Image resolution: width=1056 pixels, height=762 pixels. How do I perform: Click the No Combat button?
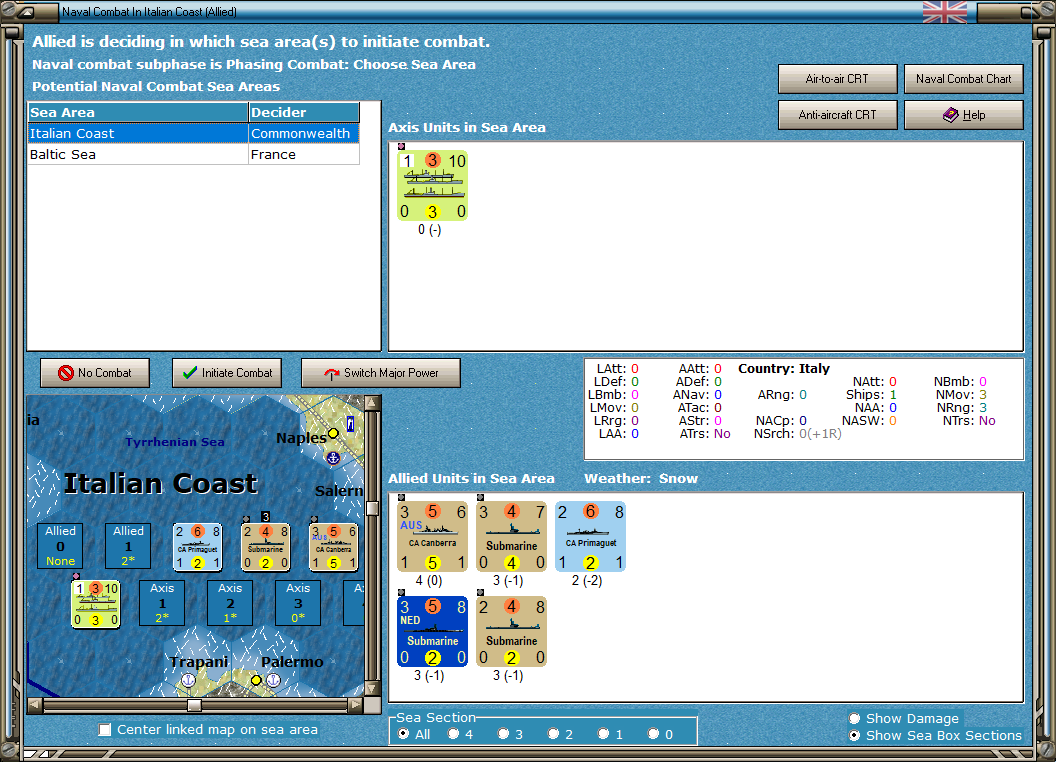[95, 373]
